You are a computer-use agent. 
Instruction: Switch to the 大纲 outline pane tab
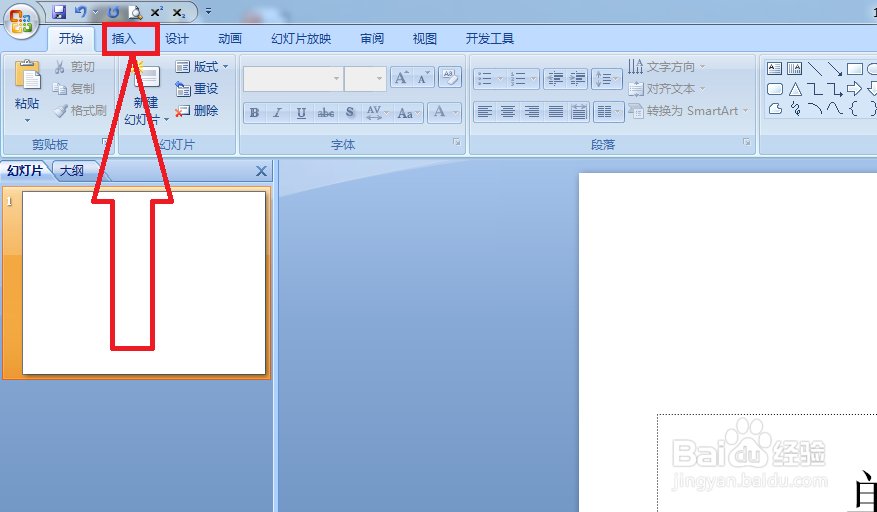[x=73, y=171]
